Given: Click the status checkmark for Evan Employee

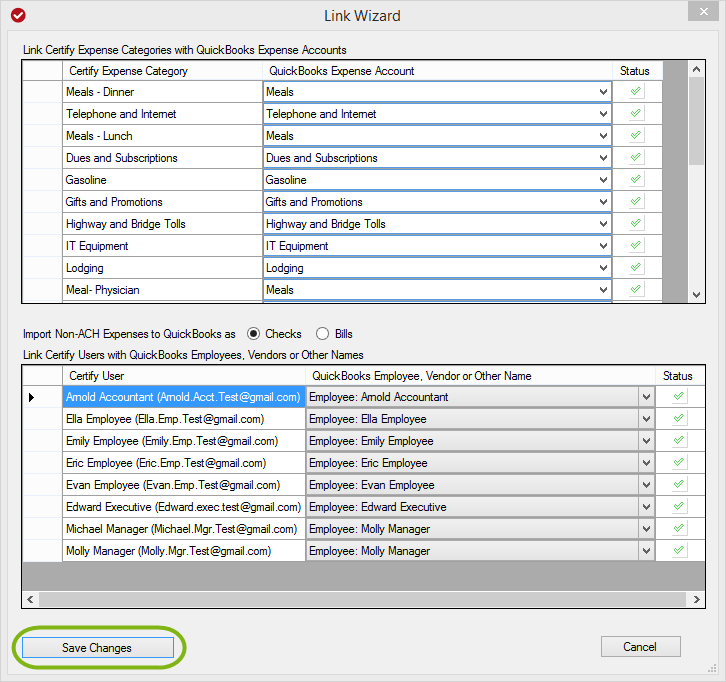Looking at the screenshot, I should click(679, 484).
